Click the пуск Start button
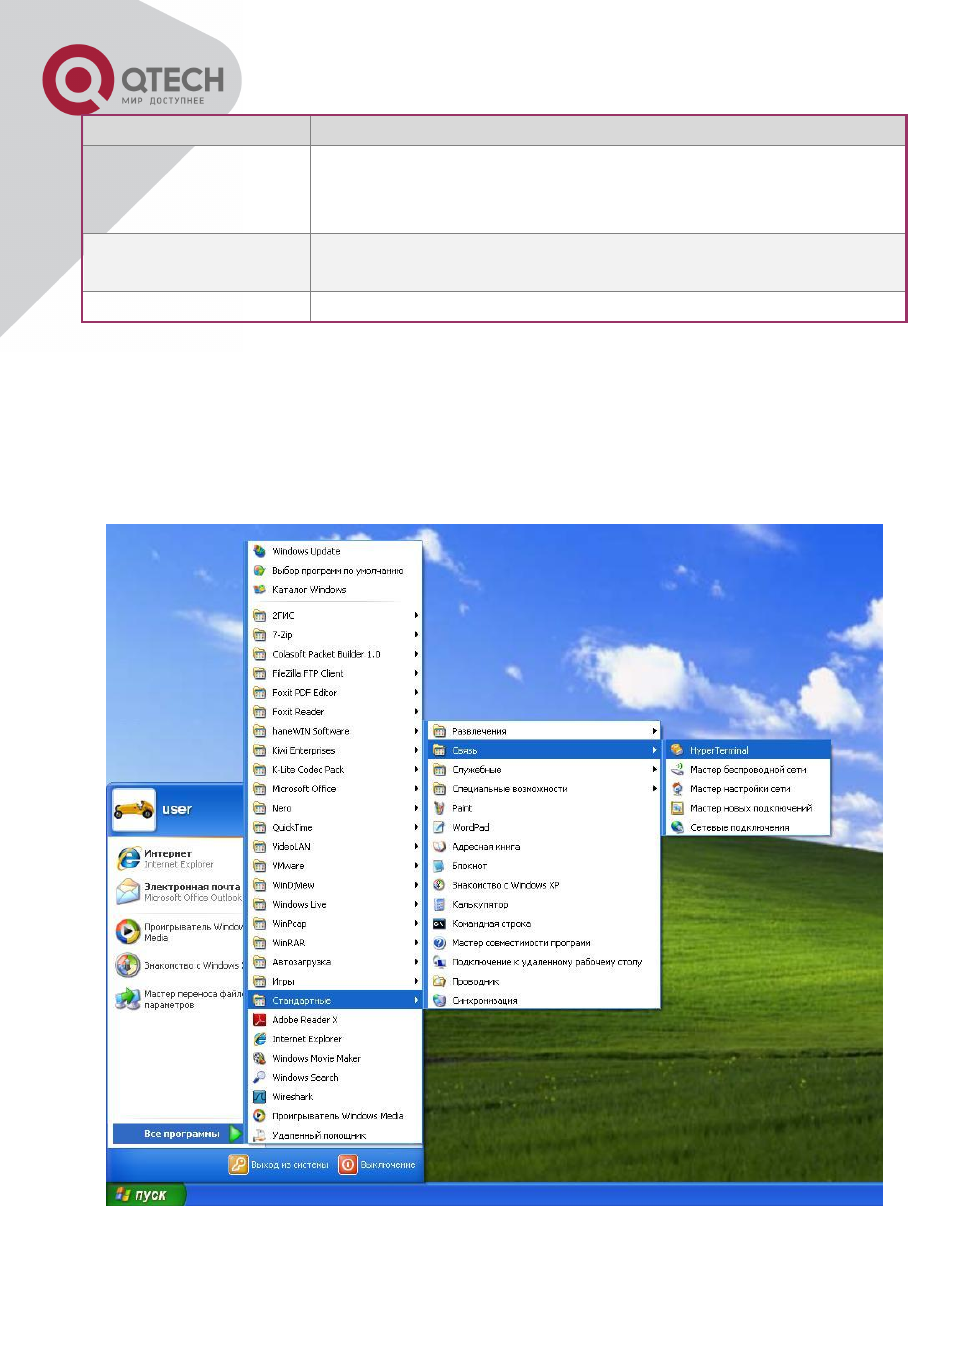Image resolution: width=955 pixels, height=1350 pixels. pos(145,1195)
